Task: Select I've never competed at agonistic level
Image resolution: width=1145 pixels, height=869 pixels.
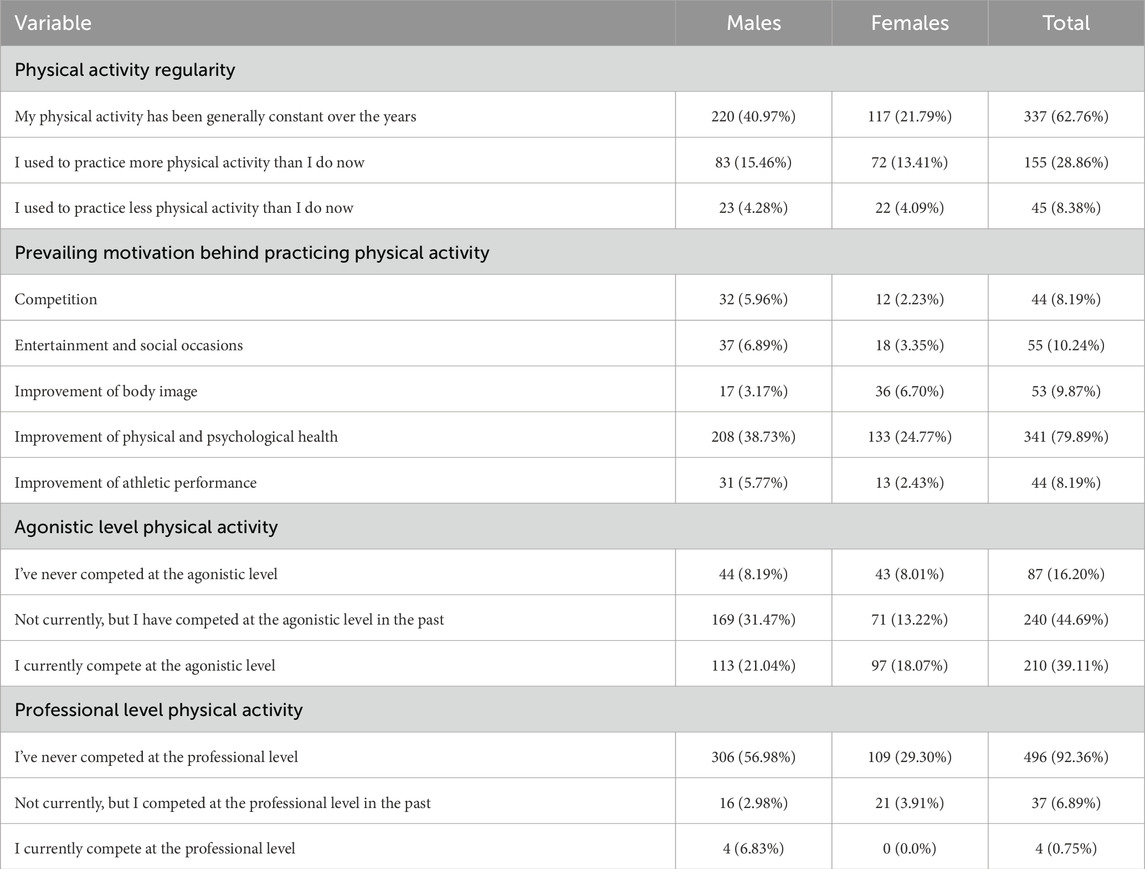Action: coord(146,574)
